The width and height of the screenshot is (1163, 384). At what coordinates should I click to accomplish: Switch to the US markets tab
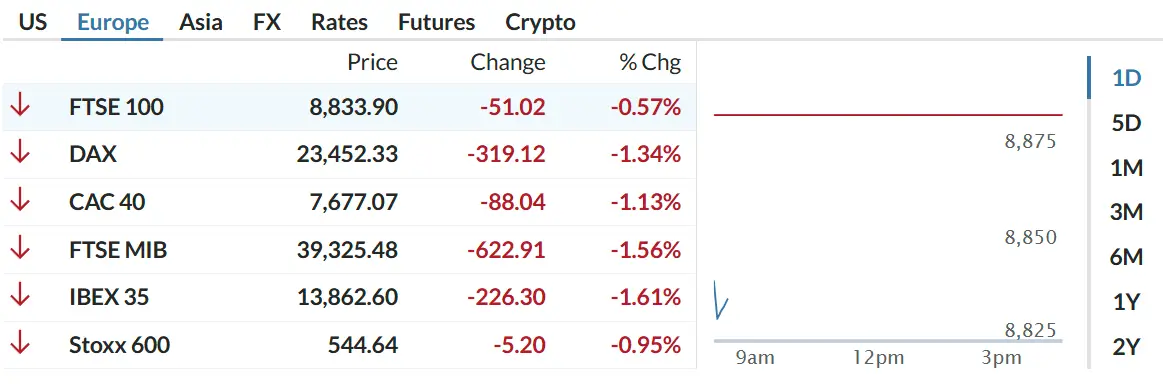(33, 22)
